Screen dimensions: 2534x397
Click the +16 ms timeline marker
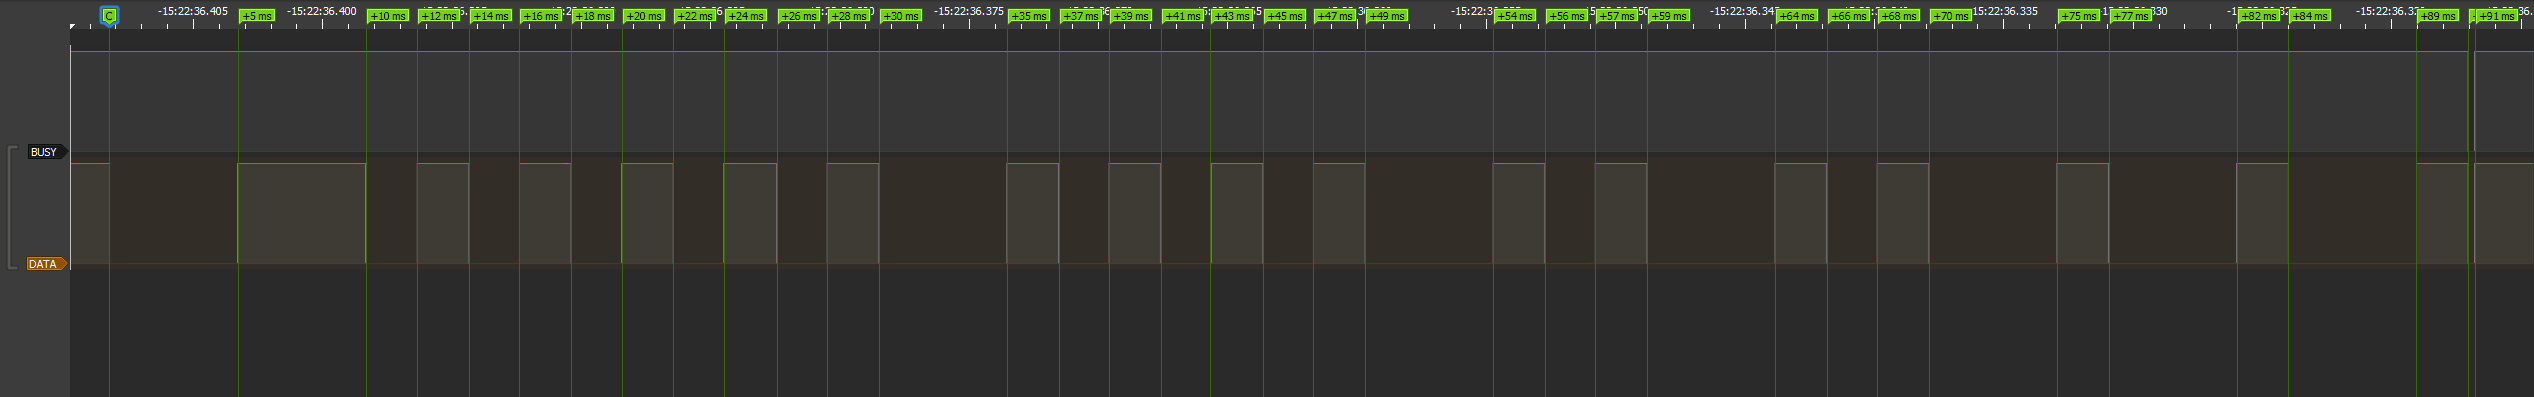pos(541,16)
